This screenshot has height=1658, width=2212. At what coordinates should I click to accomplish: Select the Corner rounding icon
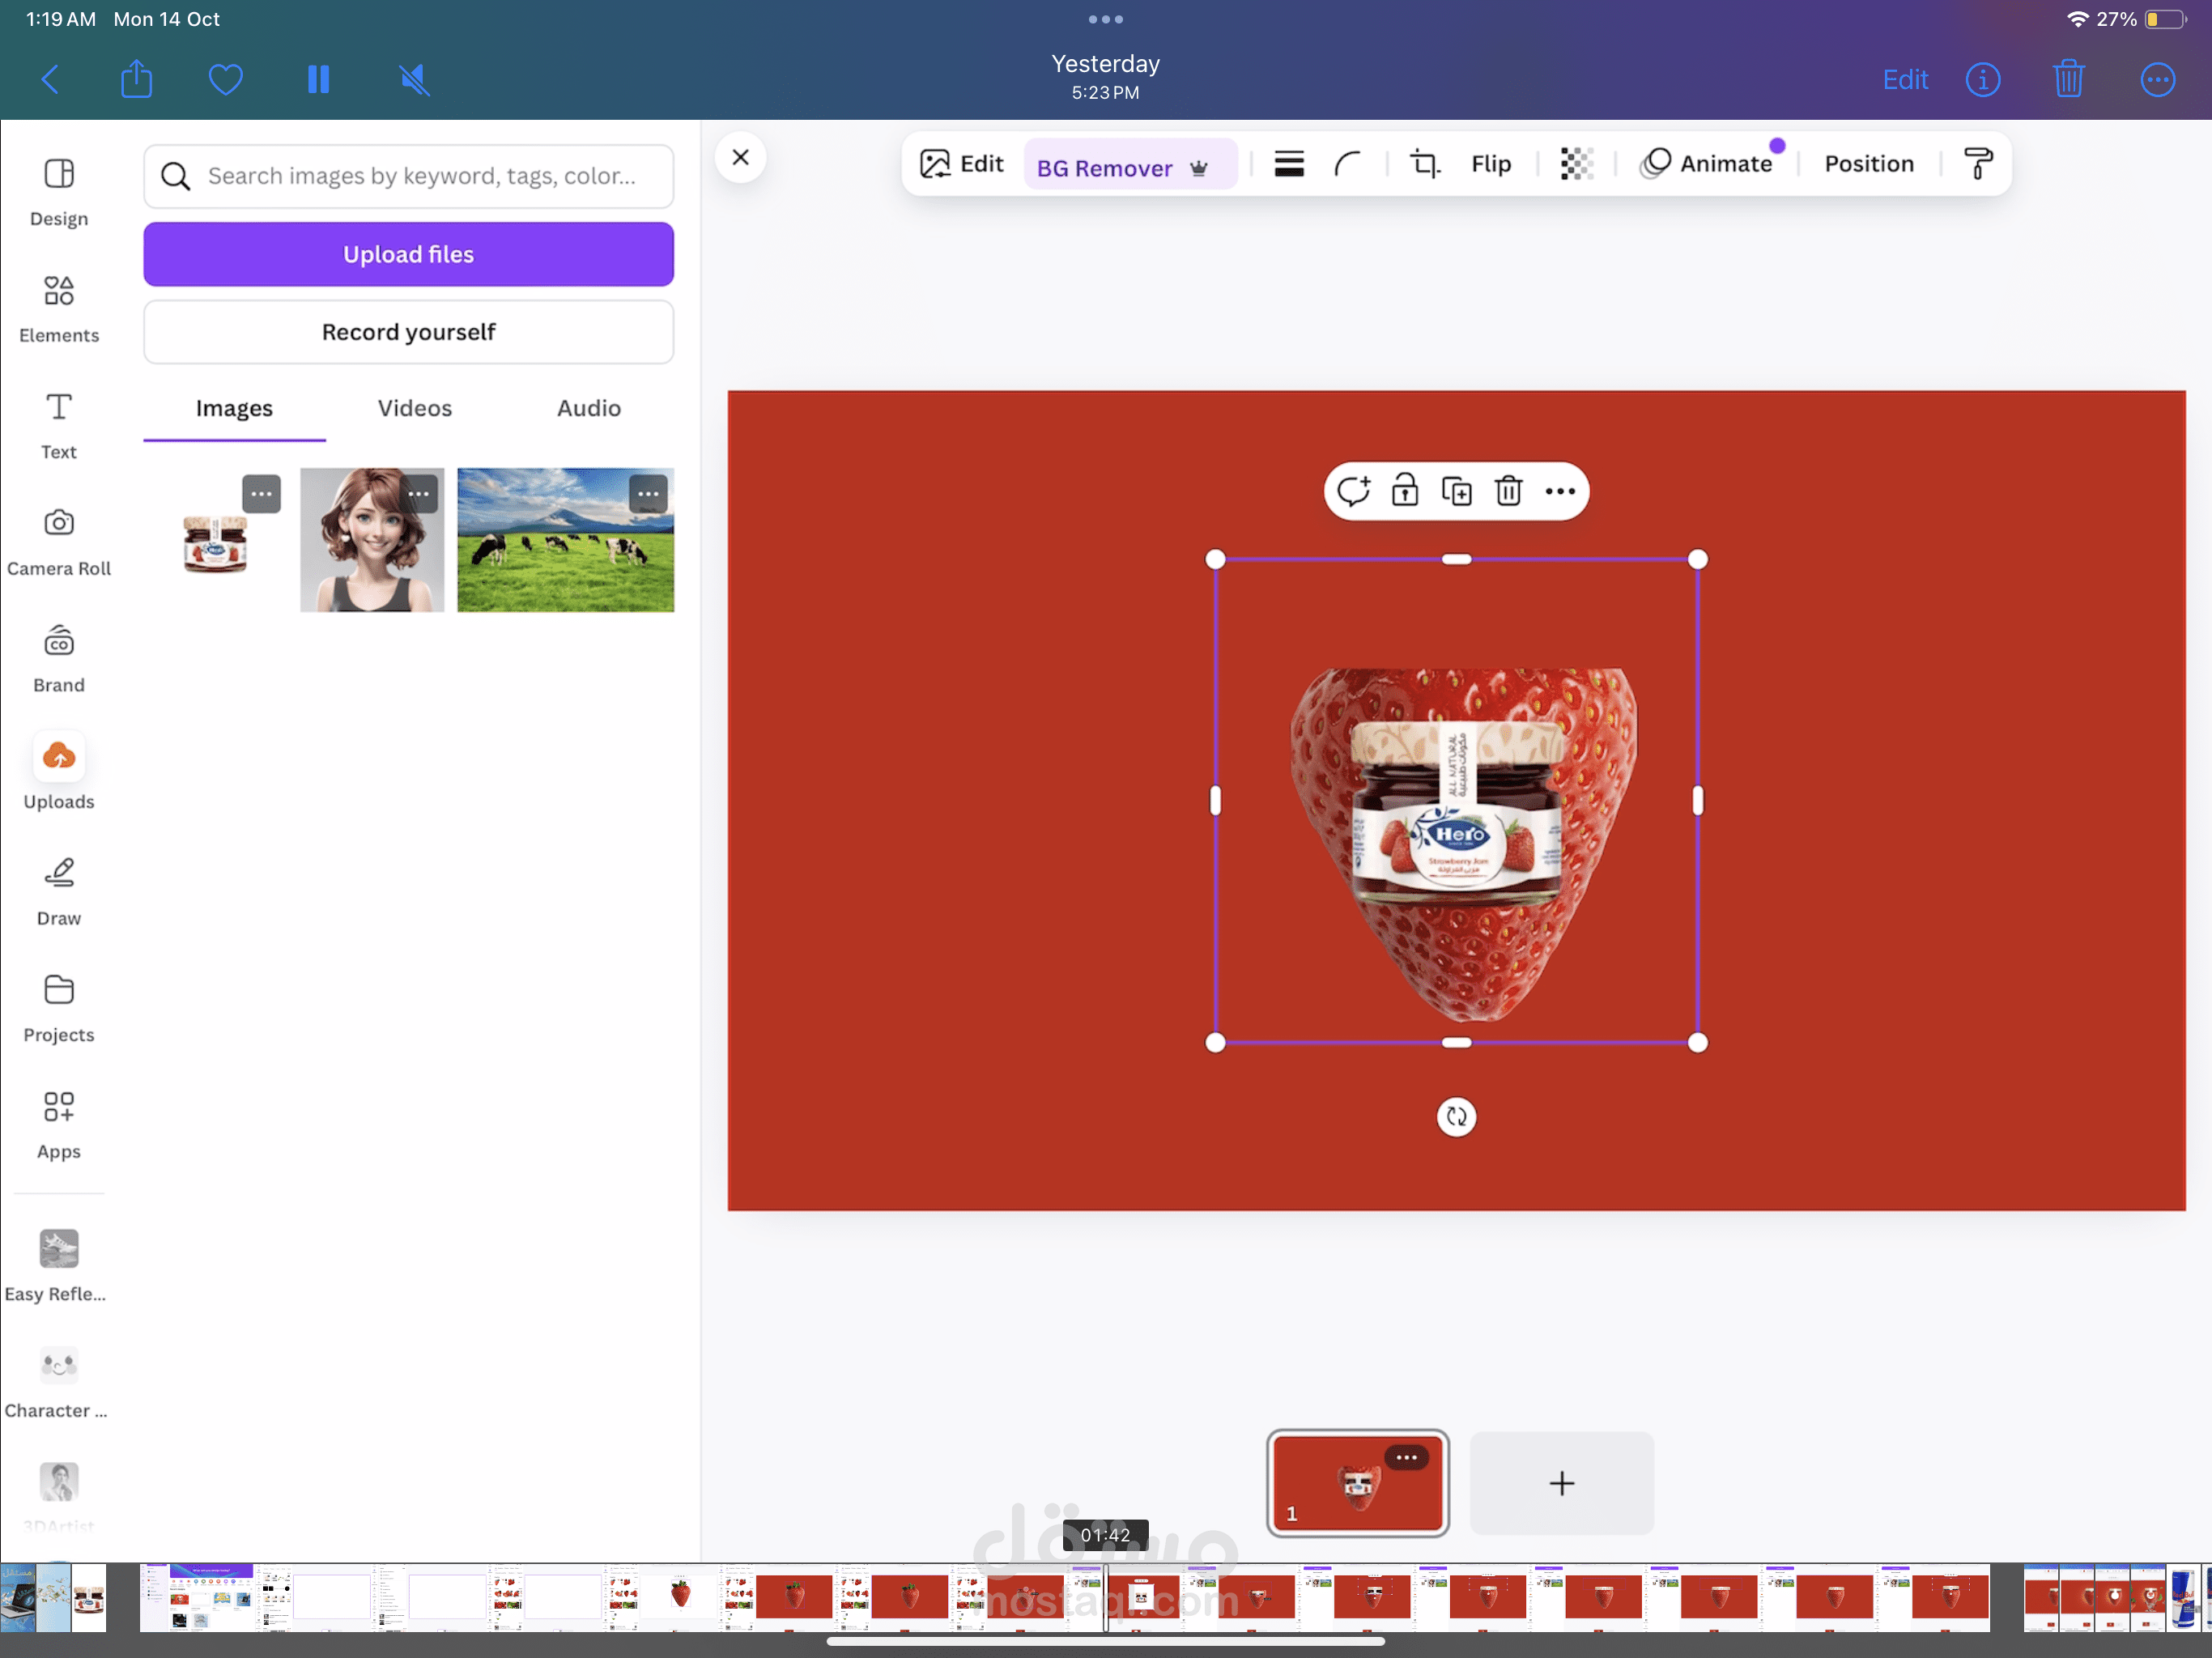click(1347, 163)
